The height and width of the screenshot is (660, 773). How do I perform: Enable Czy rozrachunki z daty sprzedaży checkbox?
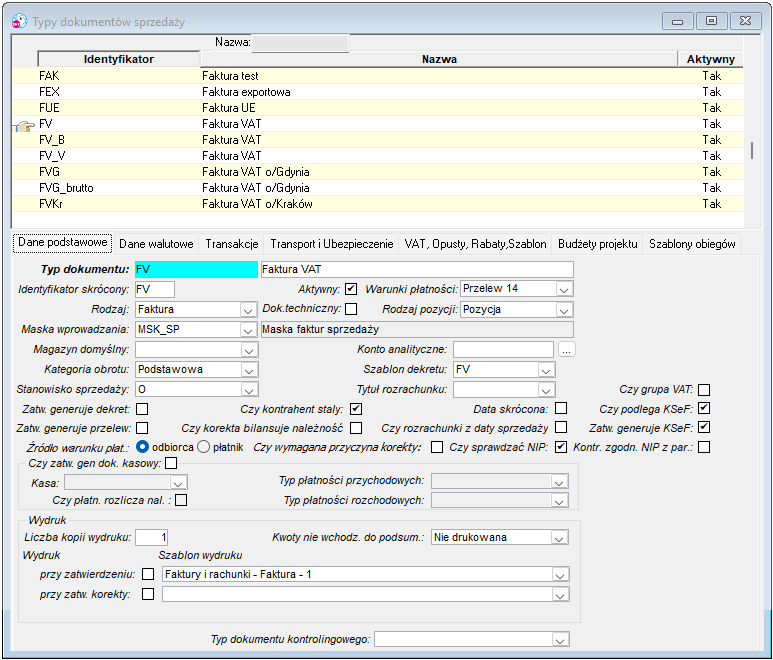tap(561, 427)
